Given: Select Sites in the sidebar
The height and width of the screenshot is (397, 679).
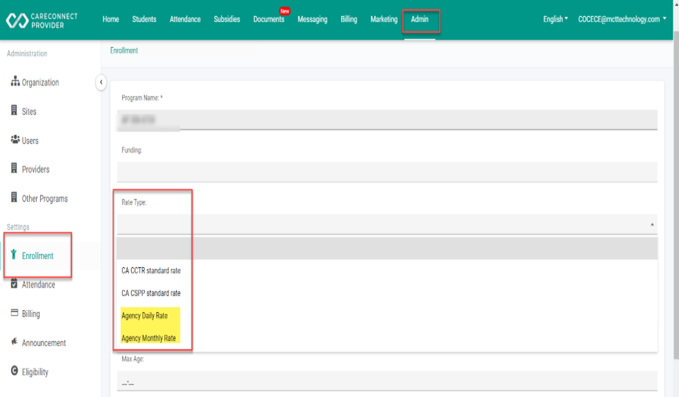Looking at the screenshot, I should coord(29,111).
